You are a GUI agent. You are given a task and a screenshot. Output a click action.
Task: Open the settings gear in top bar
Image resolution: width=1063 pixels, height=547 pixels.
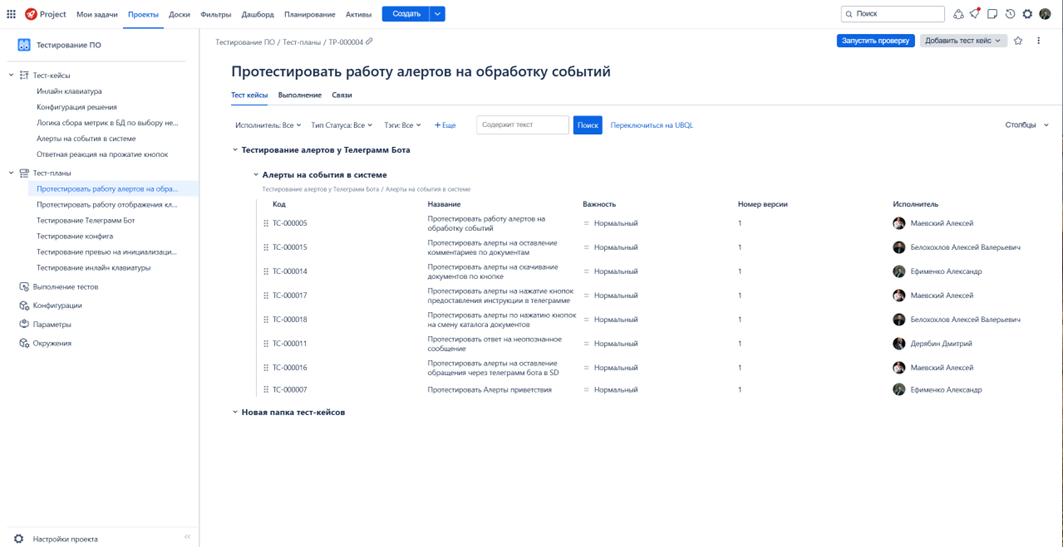click(x=1027, y=14)
